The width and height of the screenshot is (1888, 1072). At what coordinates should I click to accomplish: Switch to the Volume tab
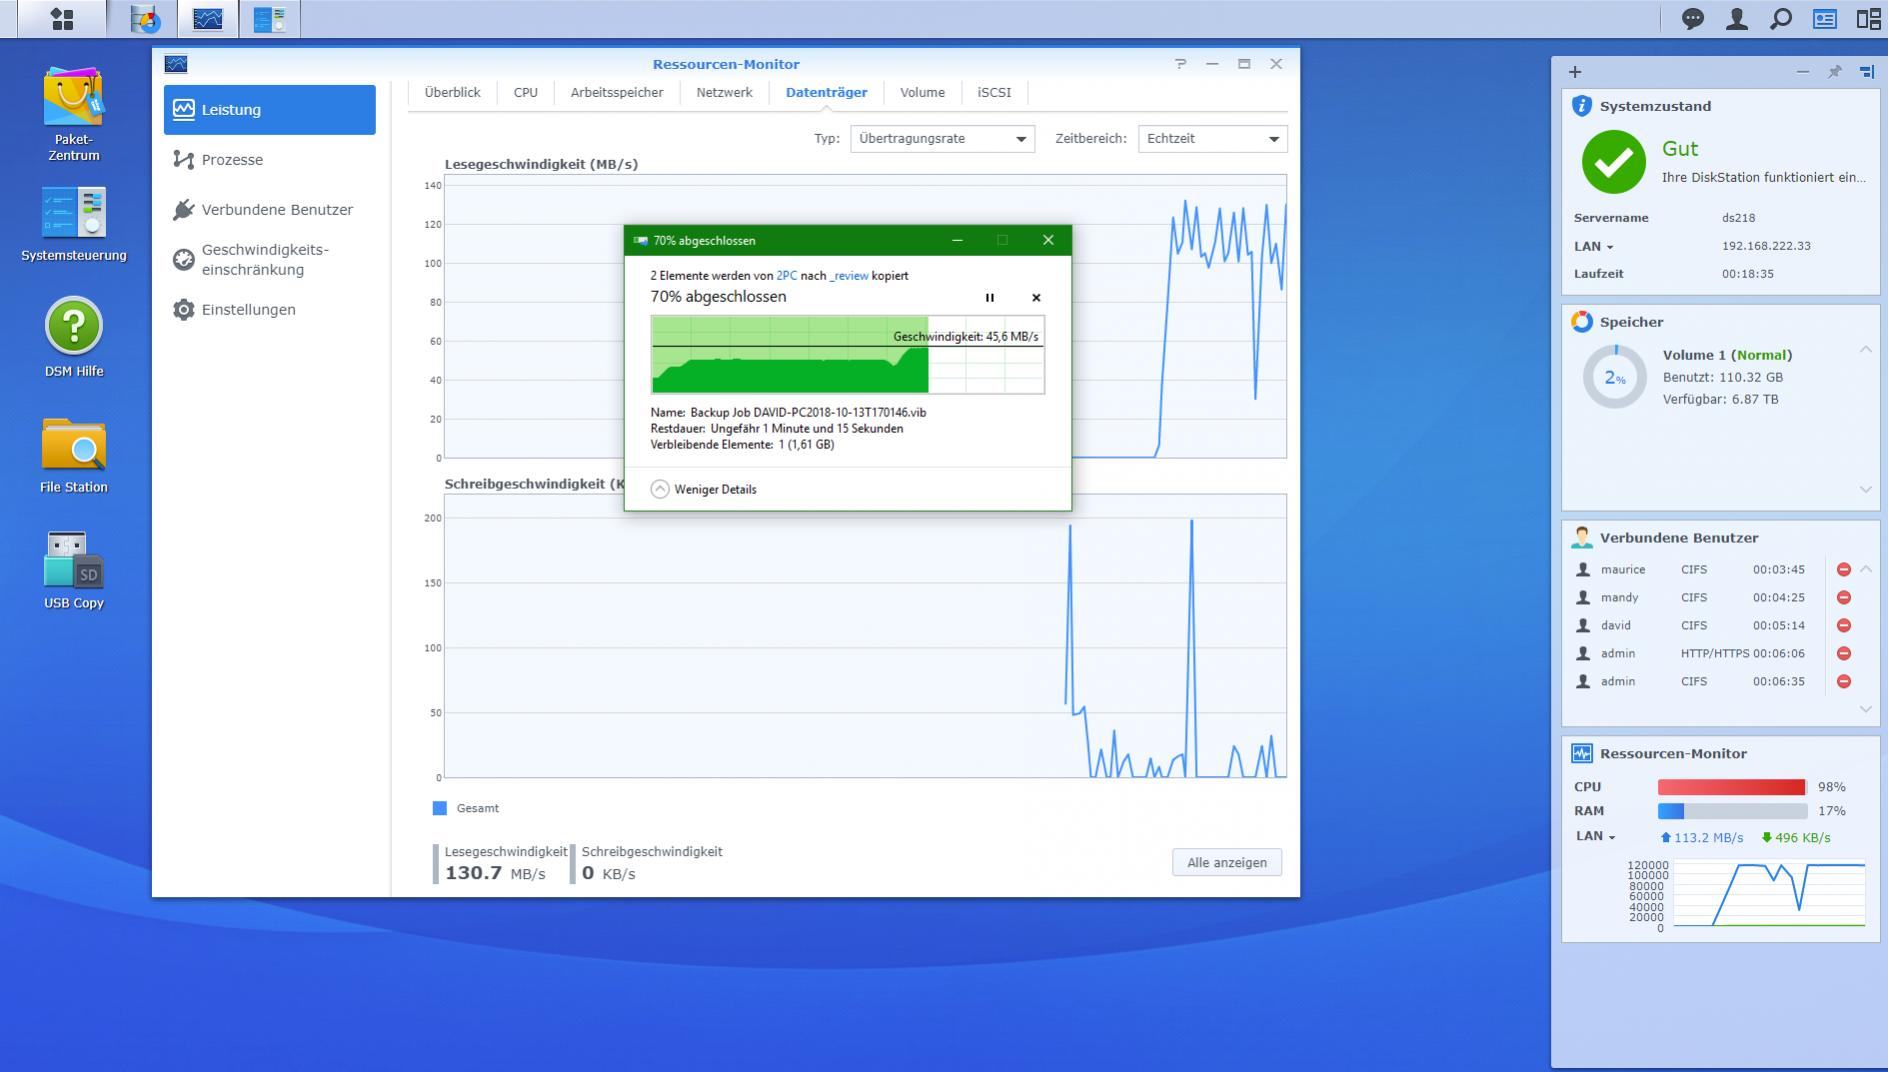(x=922, y=92)
